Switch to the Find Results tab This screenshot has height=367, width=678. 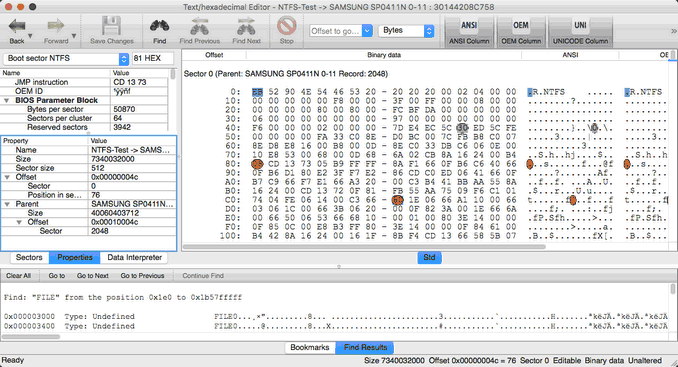tap(365, 348)
